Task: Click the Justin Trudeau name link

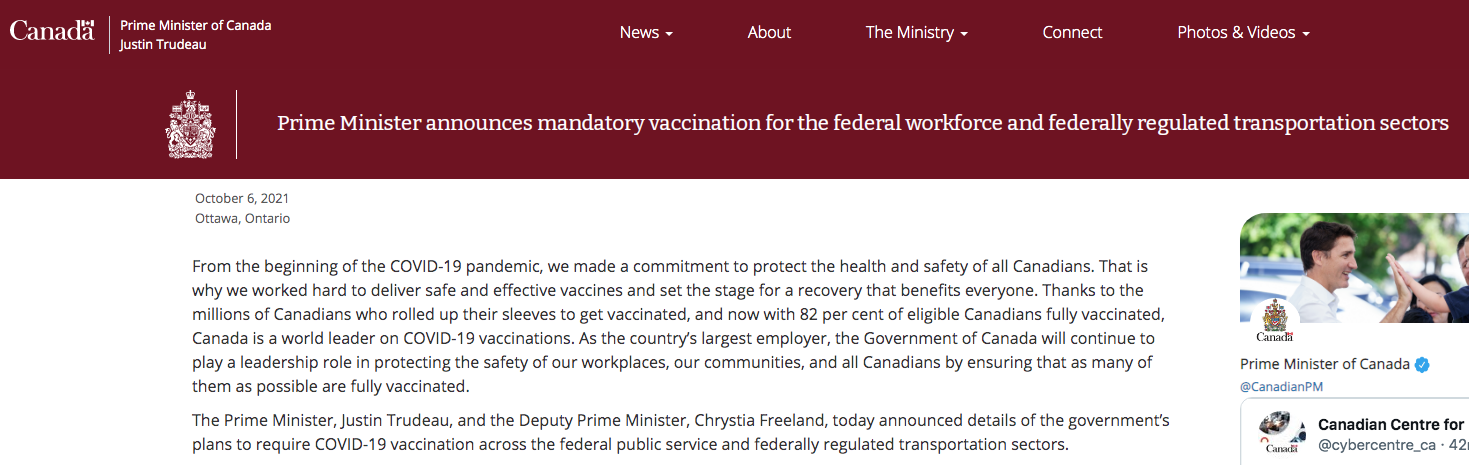Action: (163, 45)
